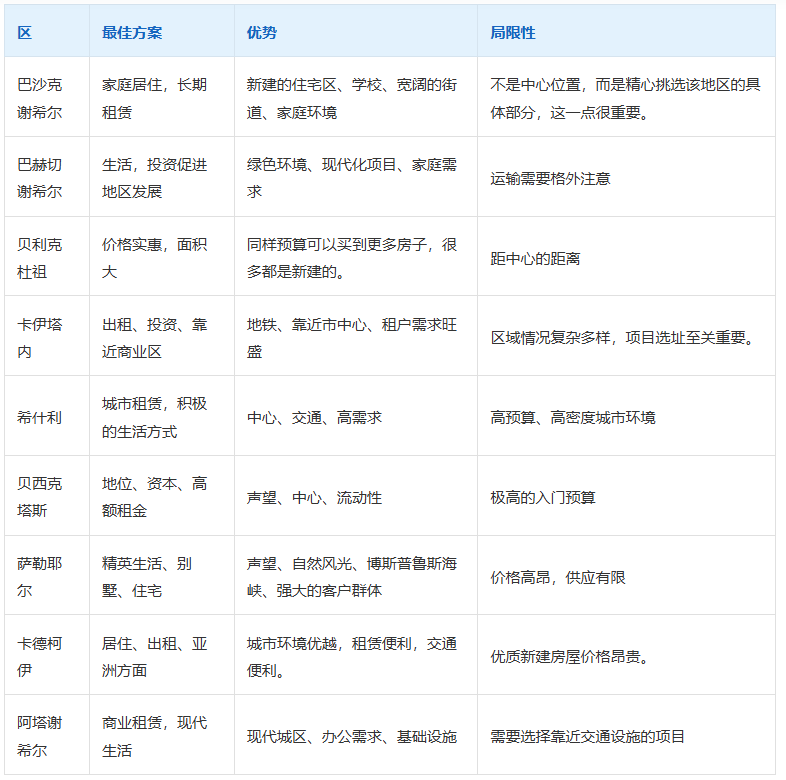Select the 贝西克塔斯 district cell
786x780 pixels.
(47, 496)
